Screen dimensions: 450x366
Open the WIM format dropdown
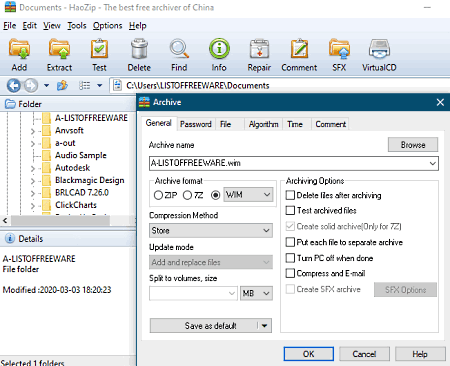[x=248, y=195]
